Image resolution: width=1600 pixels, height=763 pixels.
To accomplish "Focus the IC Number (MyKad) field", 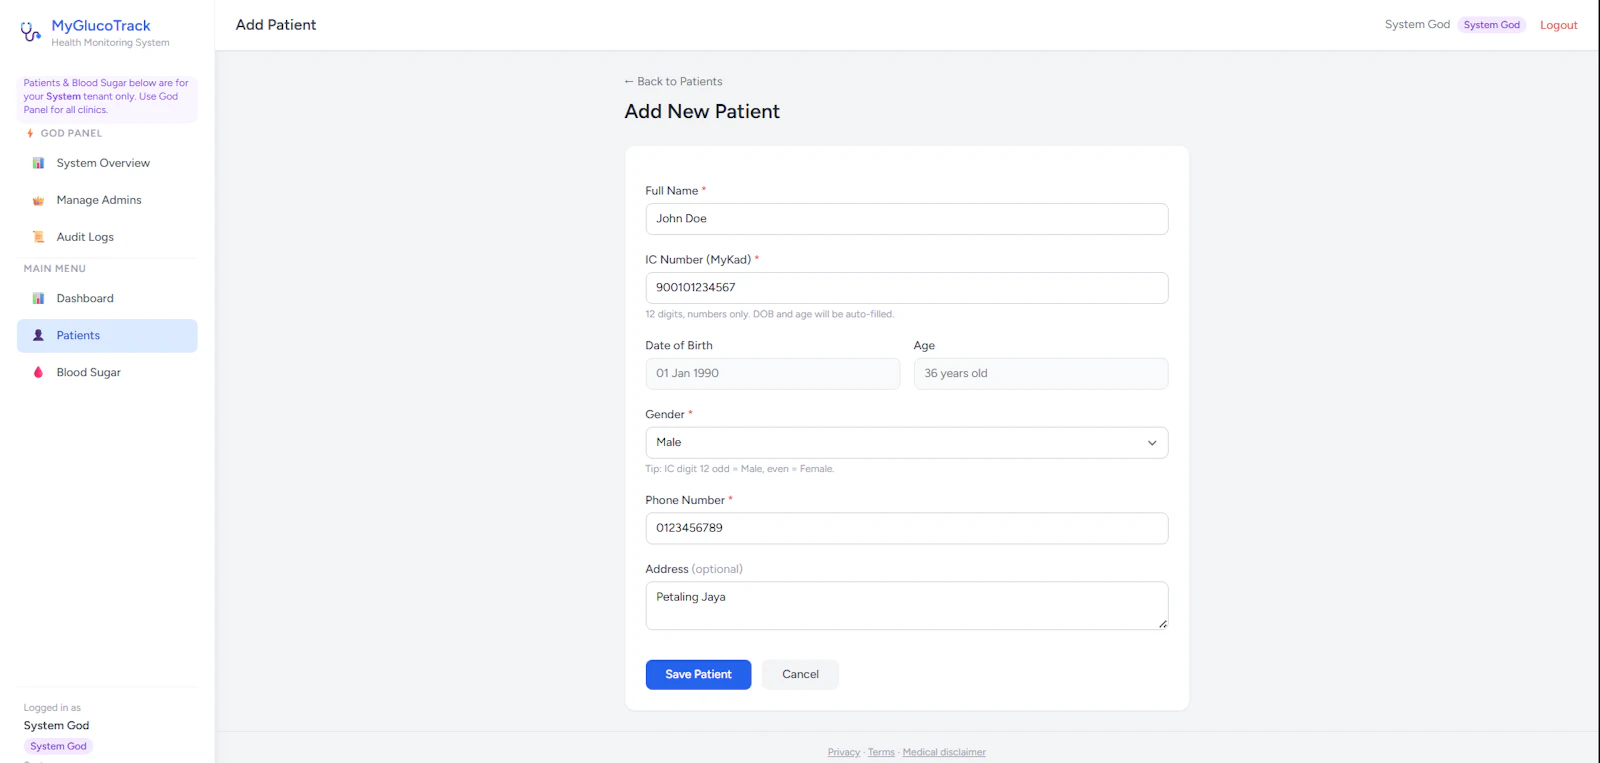I will [x=906, y=288].
